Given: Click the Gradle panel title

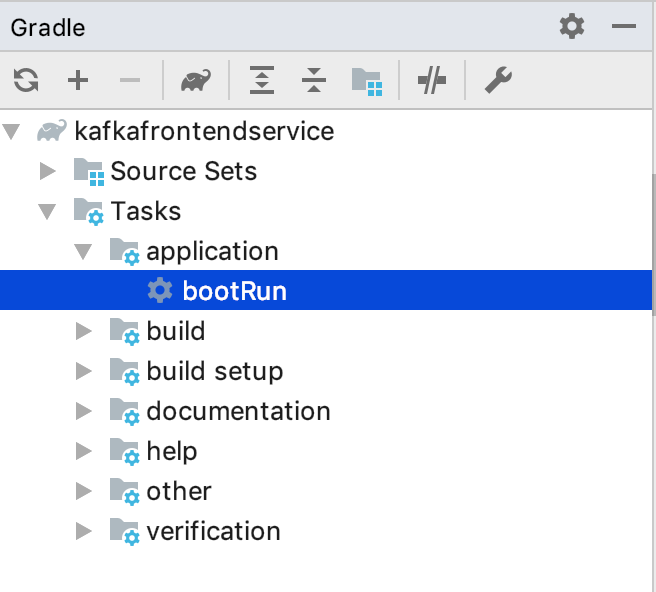Looking at the screenshot, I should (x=48, y=27).
